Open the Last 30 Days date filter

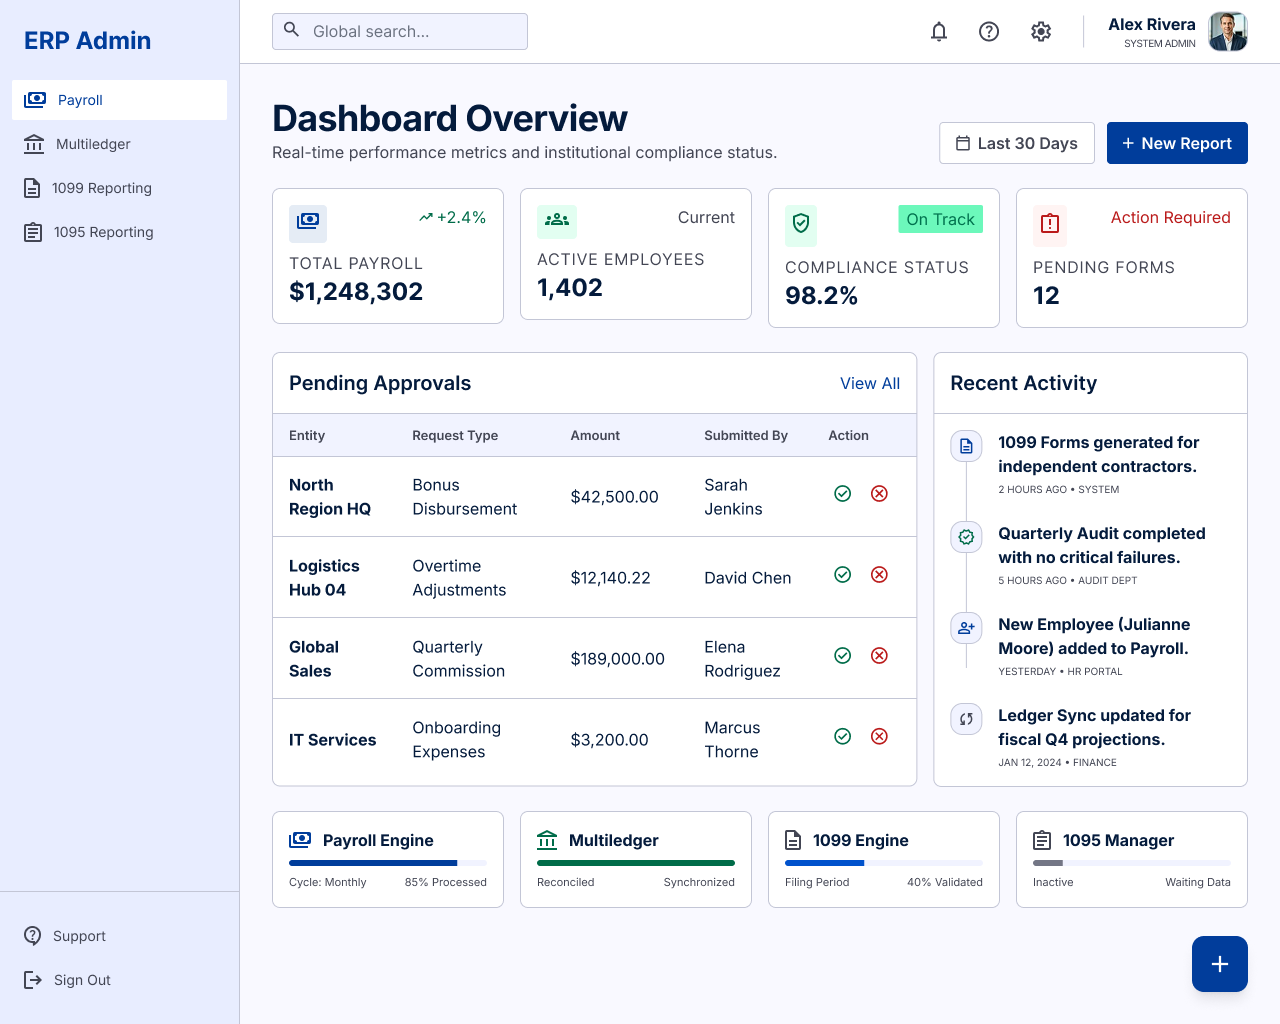(x=1017, y=143)
